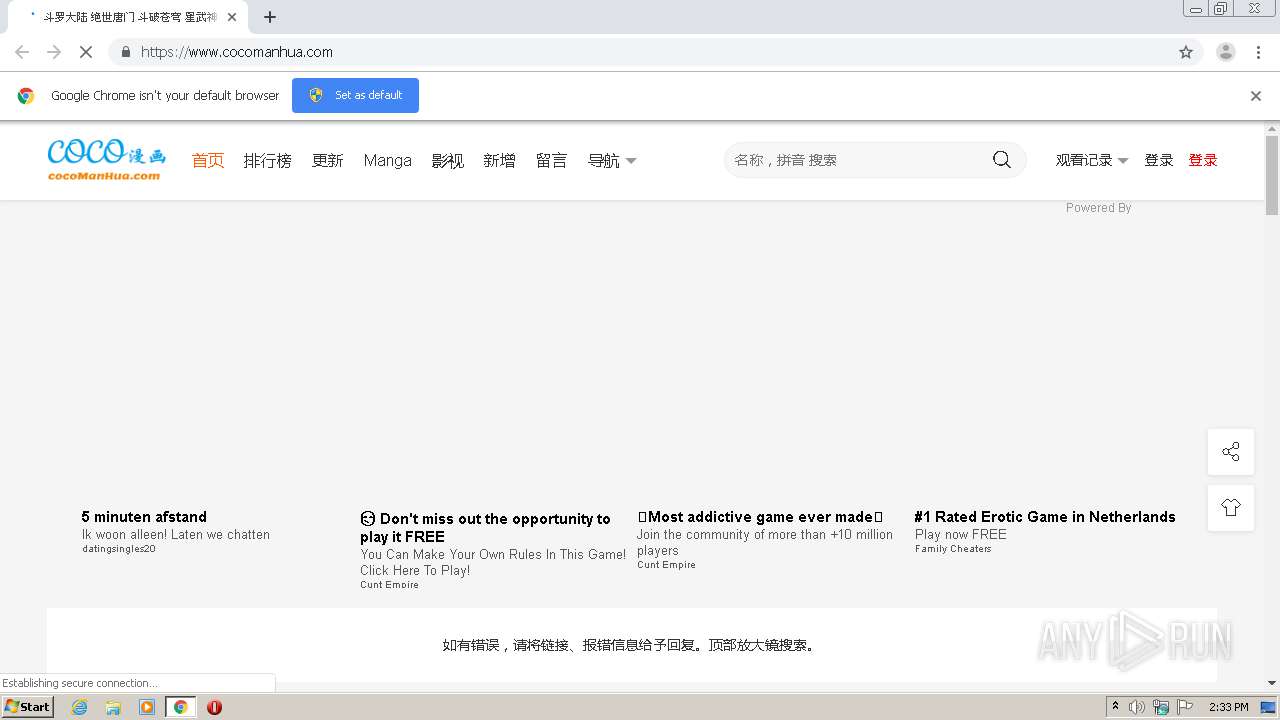Open media player taskbar icon

[x=147, y=707]
